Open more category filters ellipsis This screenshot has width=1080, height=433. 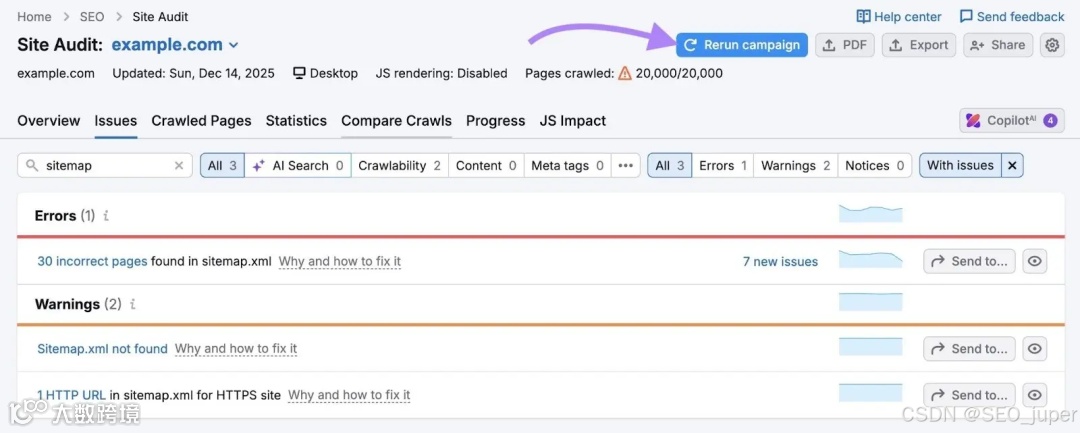tap(625, 165)
